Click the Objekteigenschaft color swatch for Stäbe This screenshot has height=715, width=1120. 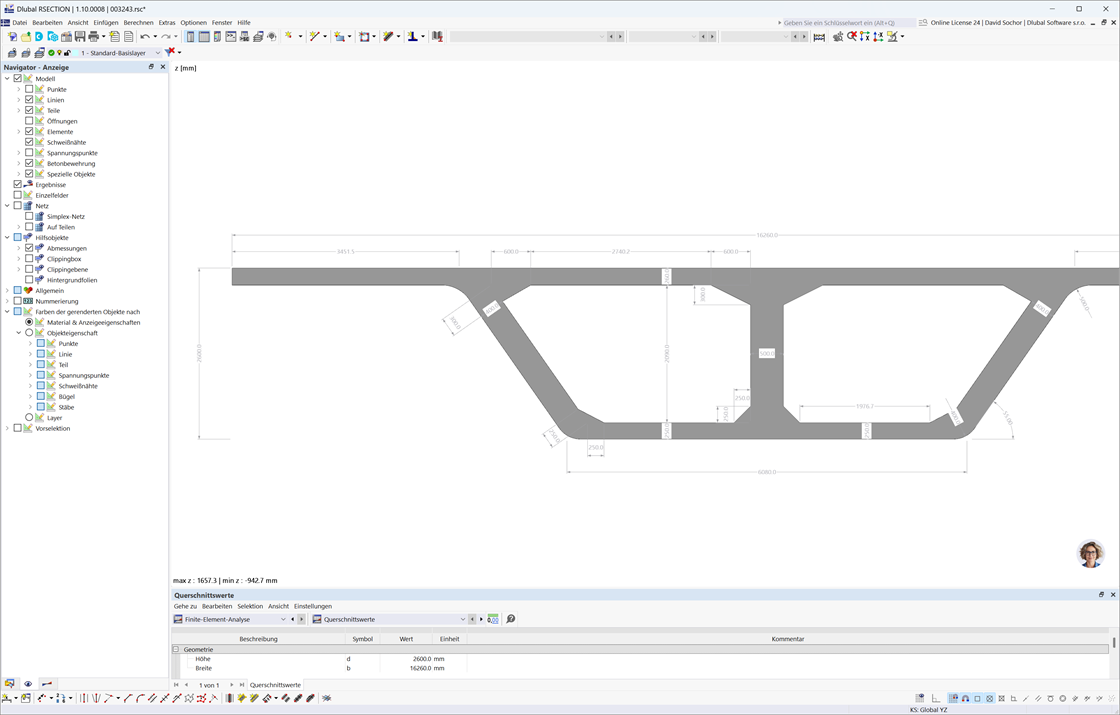pyautogui.click(x=41, y=406)
